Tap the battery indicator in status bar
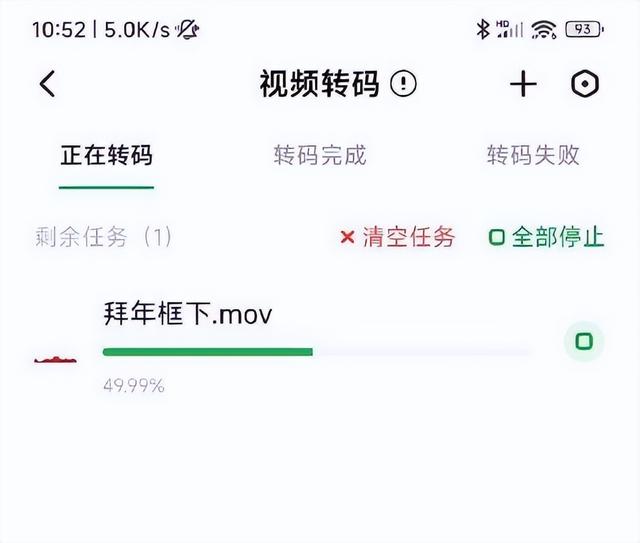Image resolution: width=640 pixels, height=543 pixels. 584,29
